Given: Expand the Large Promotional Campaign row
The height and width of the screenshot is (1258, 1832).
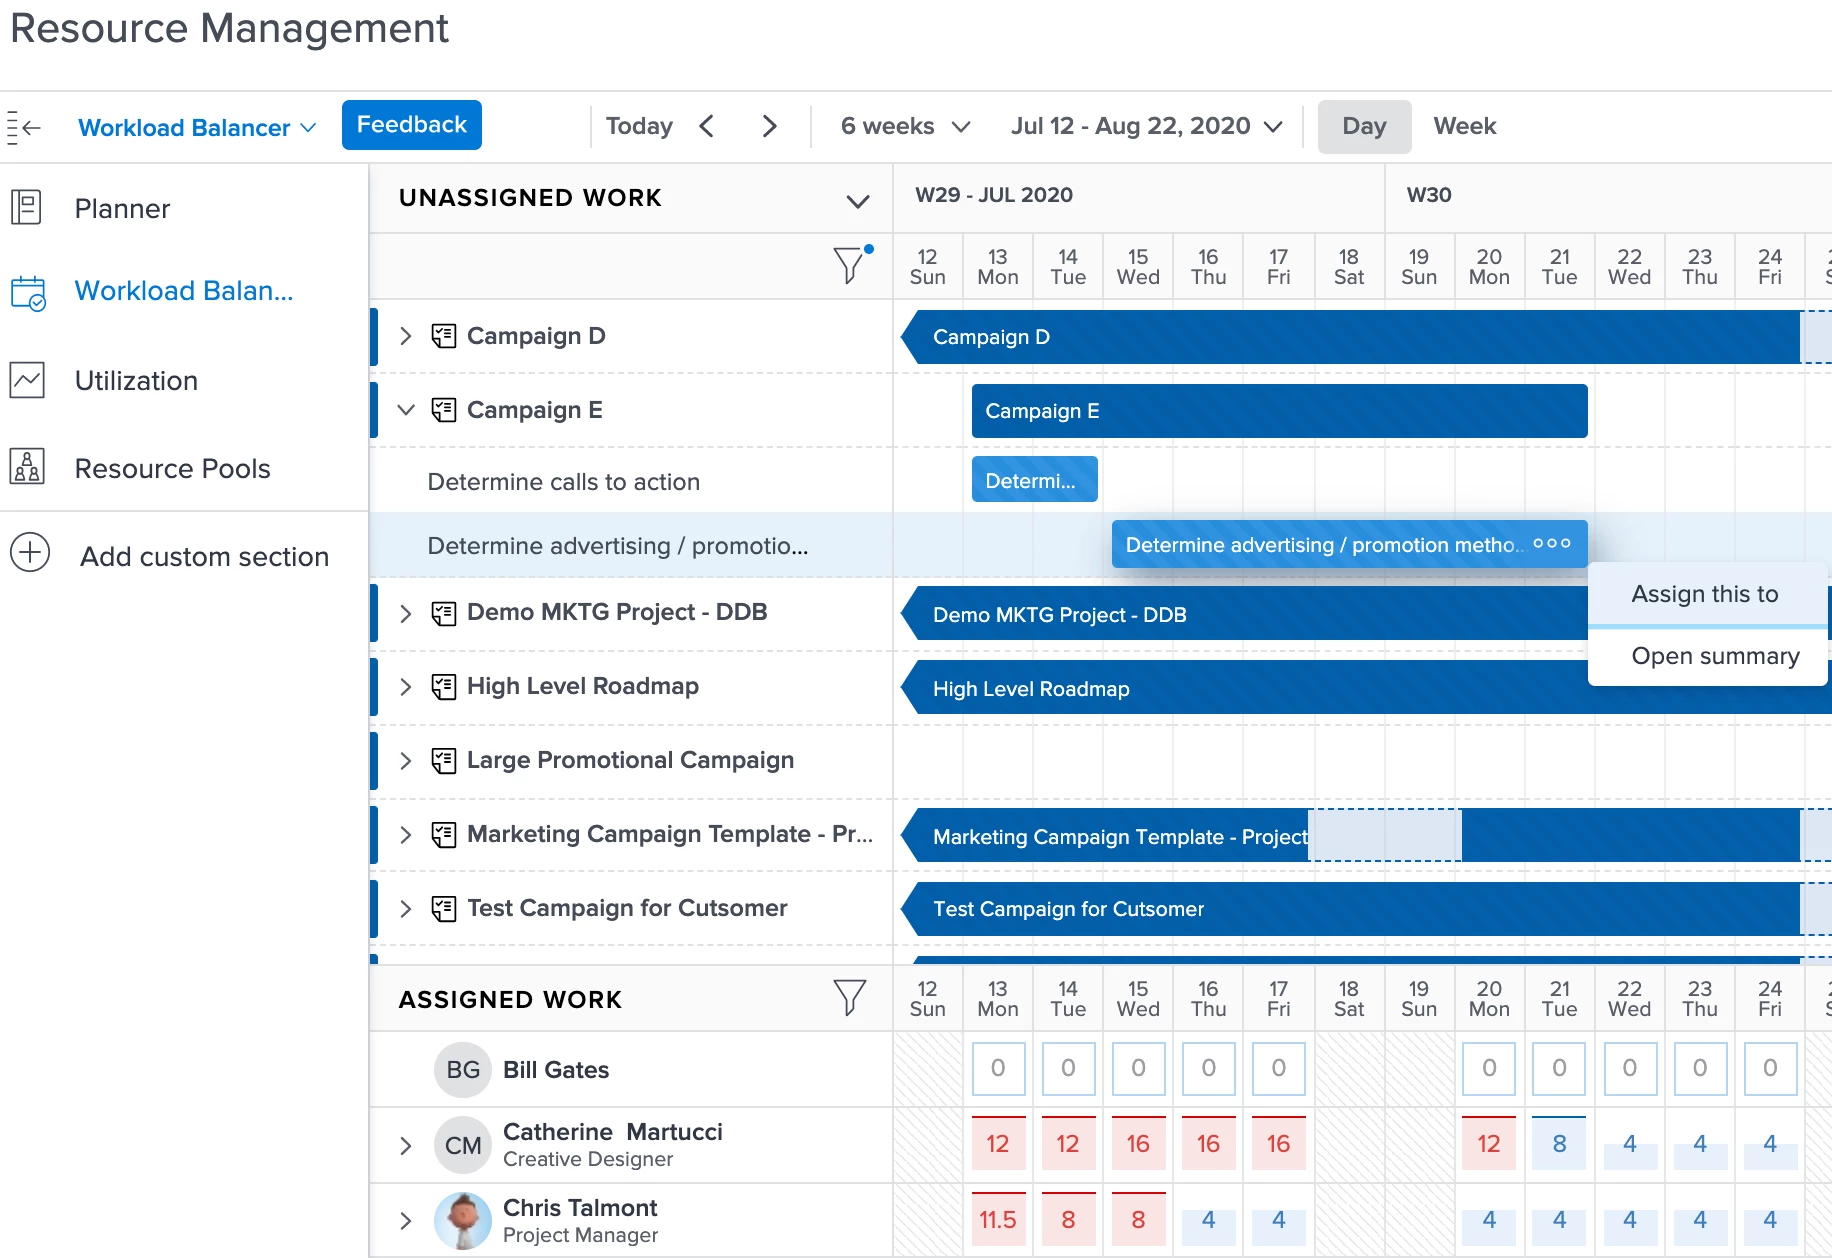Looking at the screenshot, I should tap(405, 761).
